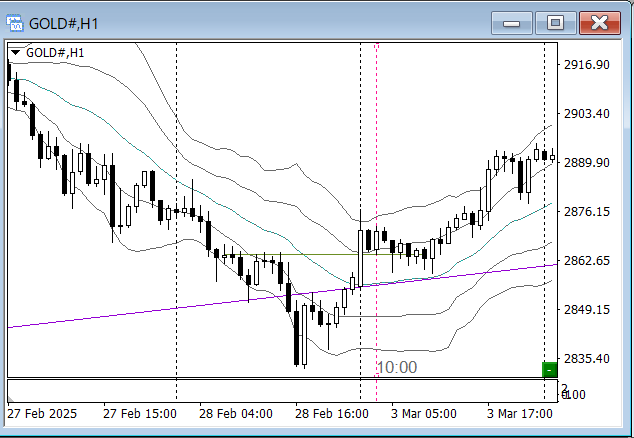Open the GOLD#,H1 chart dropdown triangle
This screenshot has width=634, height=438.
[x=15, y=53]
